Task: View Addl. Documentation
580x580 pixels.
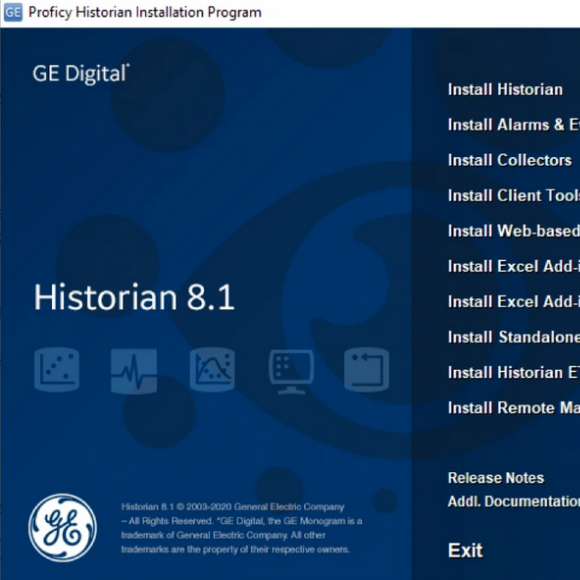Action: [514, 502]
